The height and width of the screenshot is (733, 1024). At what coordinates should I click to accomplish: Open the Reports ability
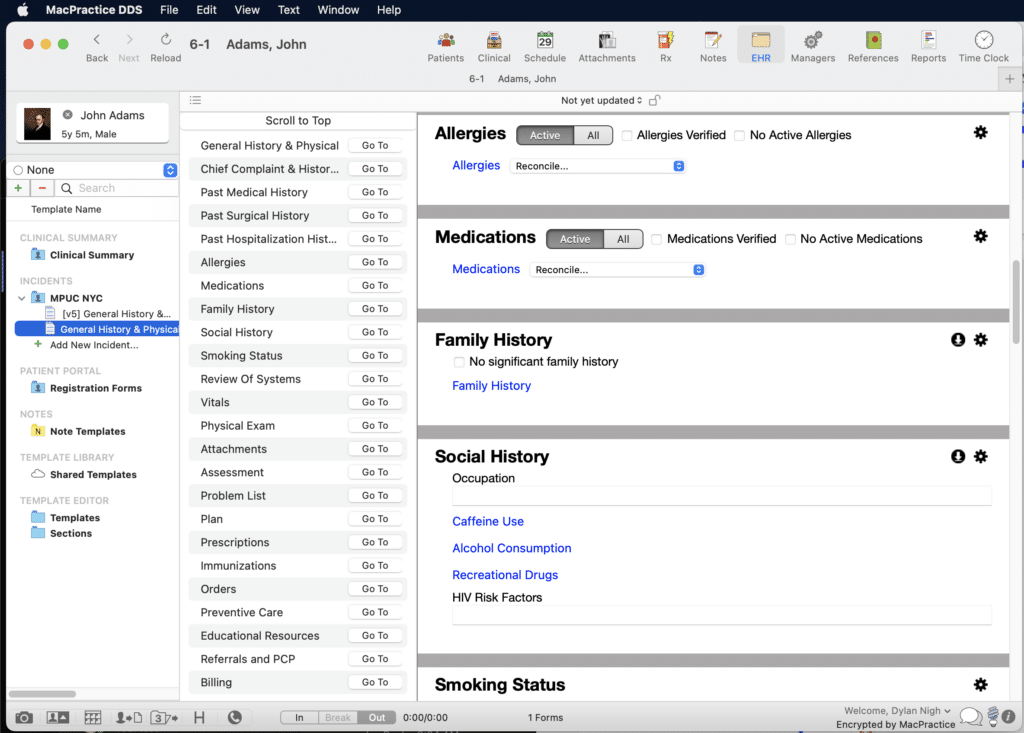[928, 47]
